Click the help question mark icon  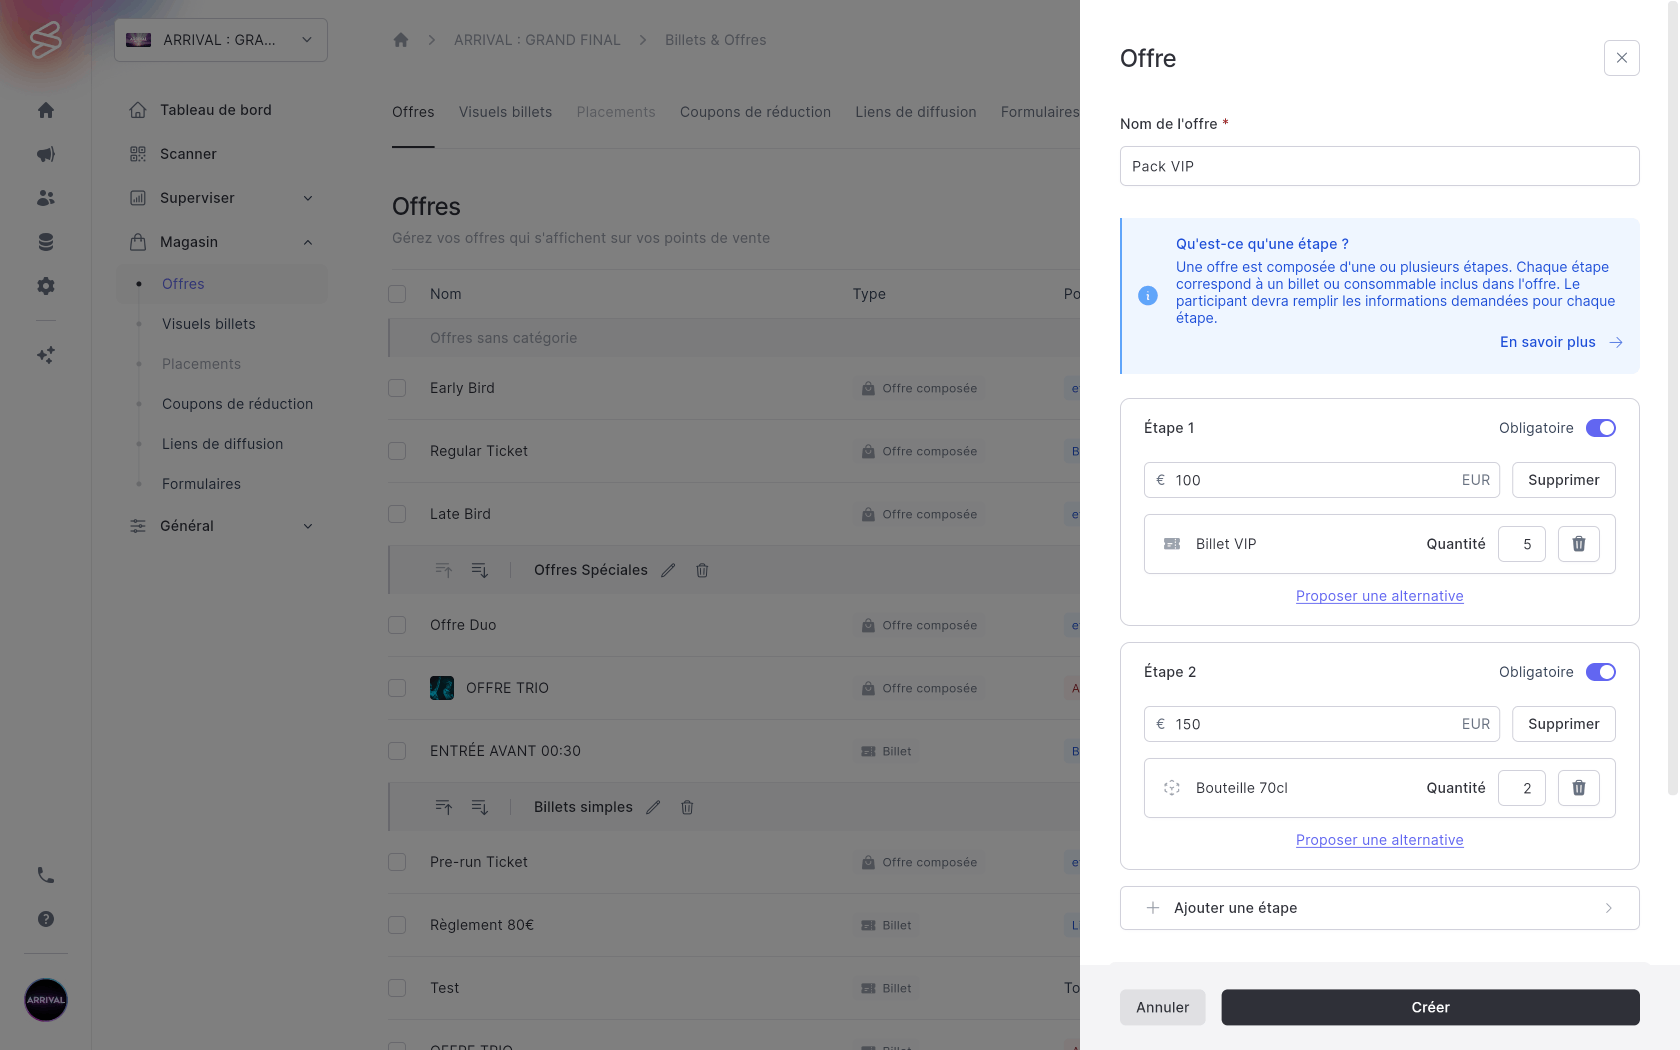click(46, 919)
